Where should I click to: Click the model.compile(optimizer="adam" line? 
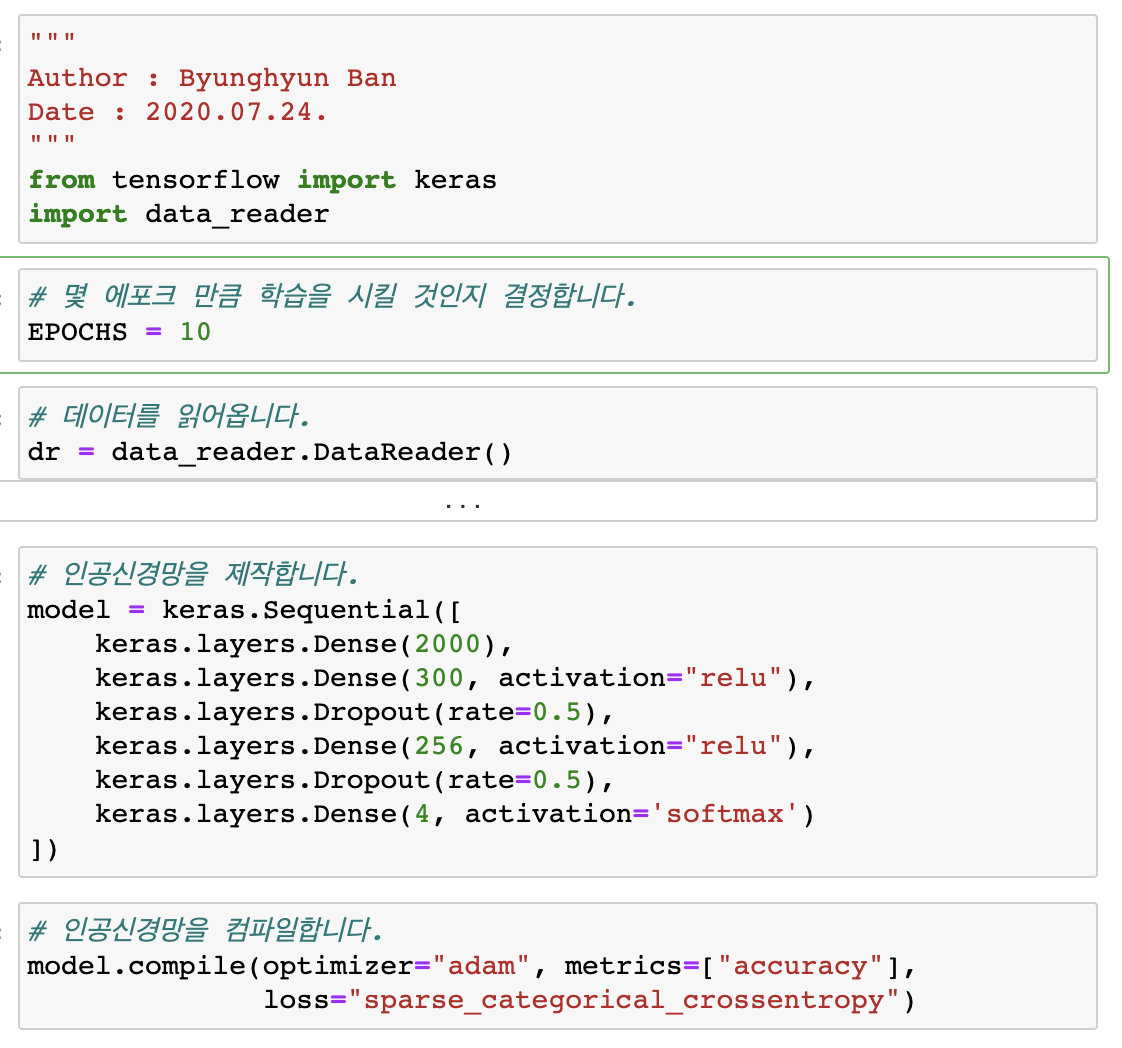(x=472, y=966)
